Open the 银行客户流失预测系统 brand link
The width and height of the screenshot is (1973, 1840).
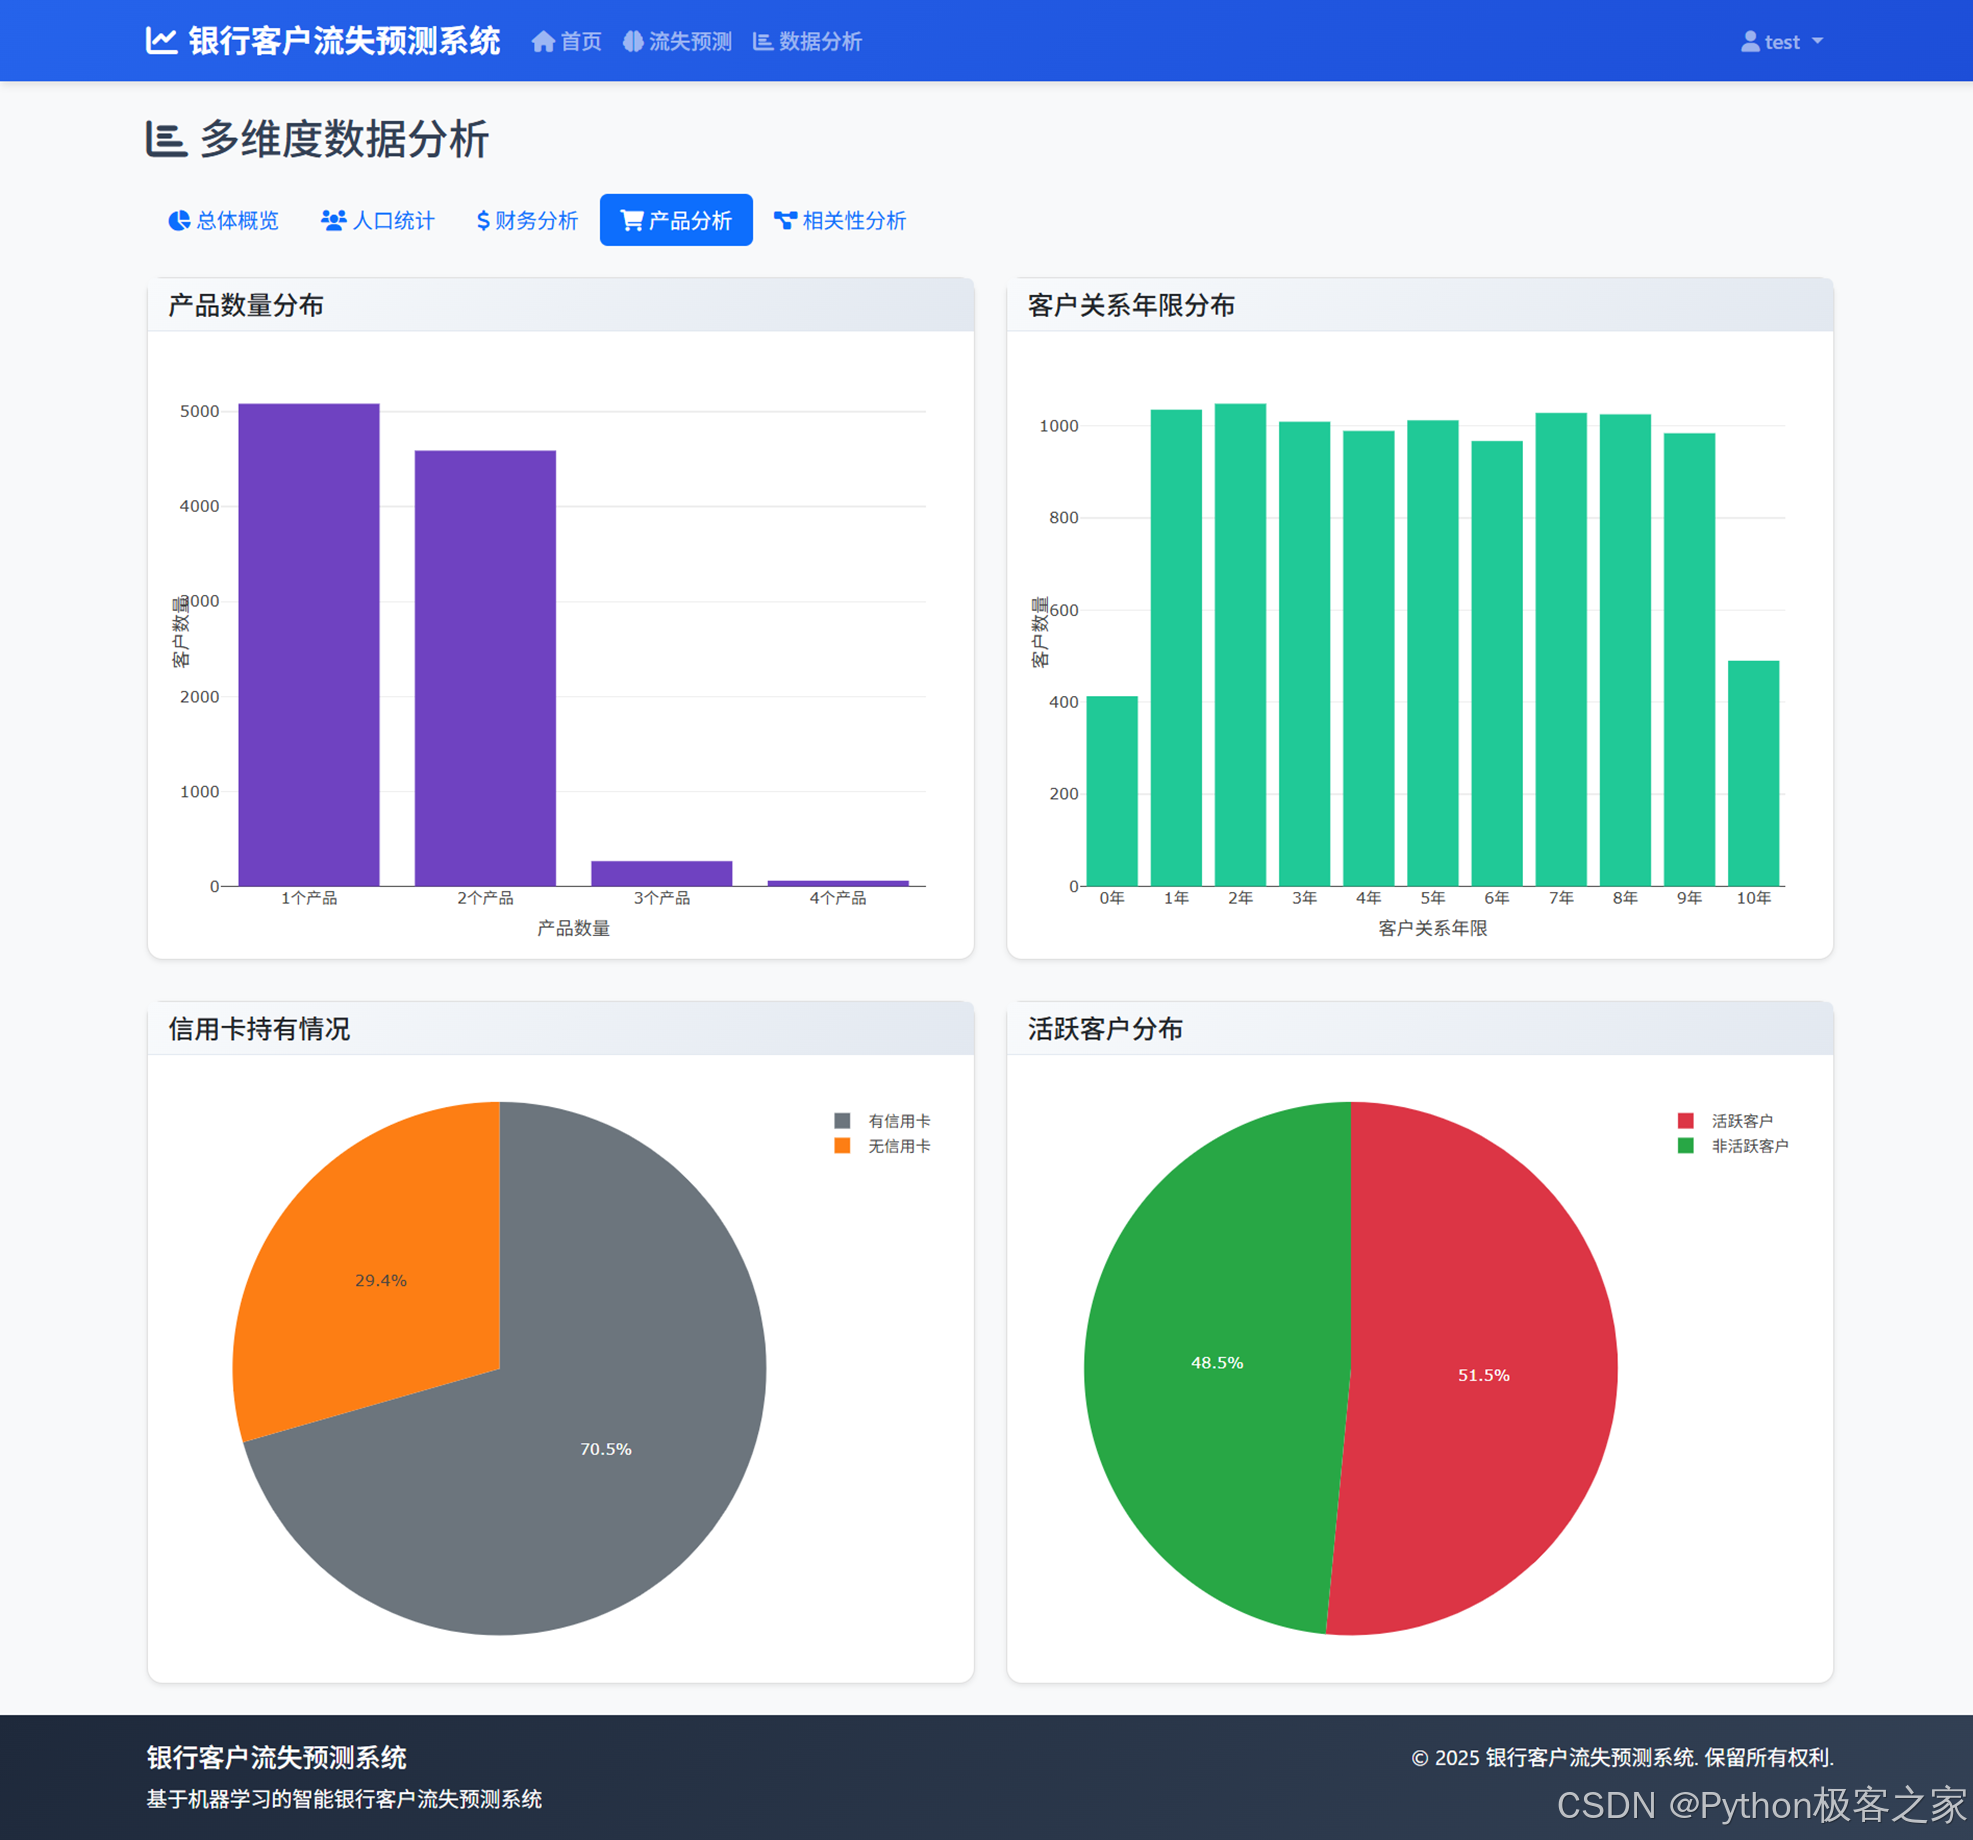click(343, 42)
